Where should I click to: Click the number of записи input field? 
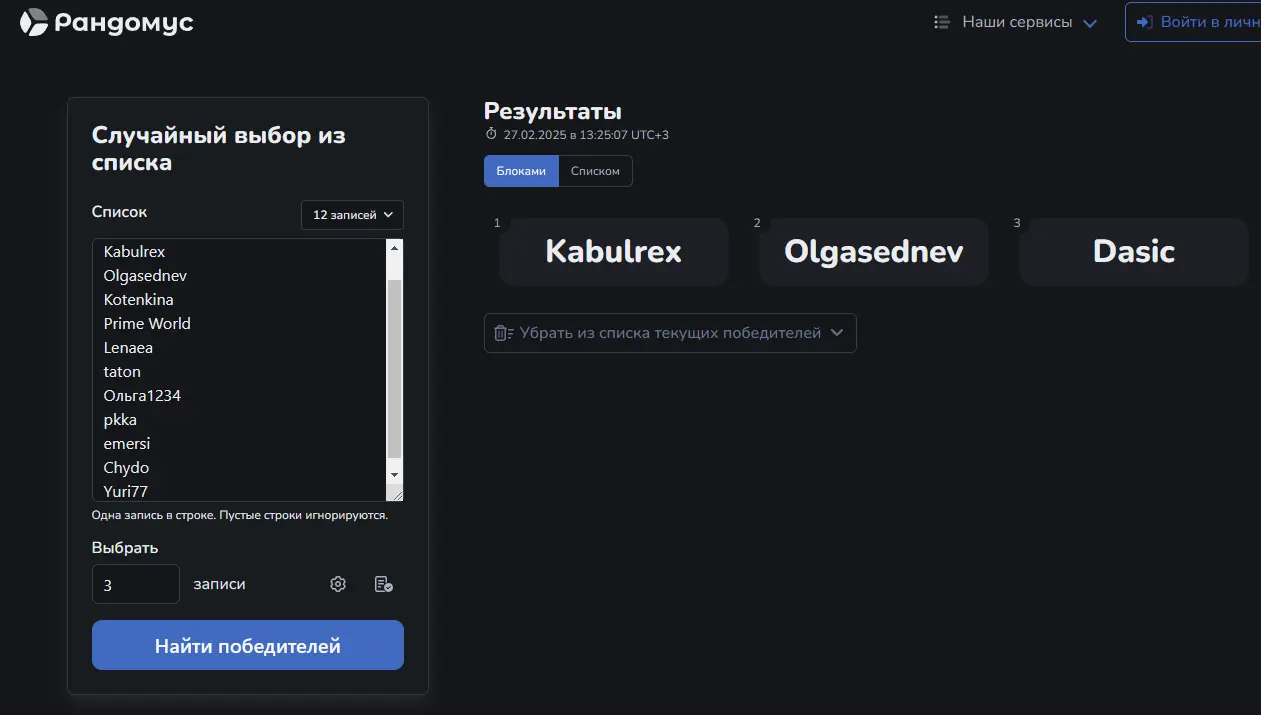coord(136,584)
